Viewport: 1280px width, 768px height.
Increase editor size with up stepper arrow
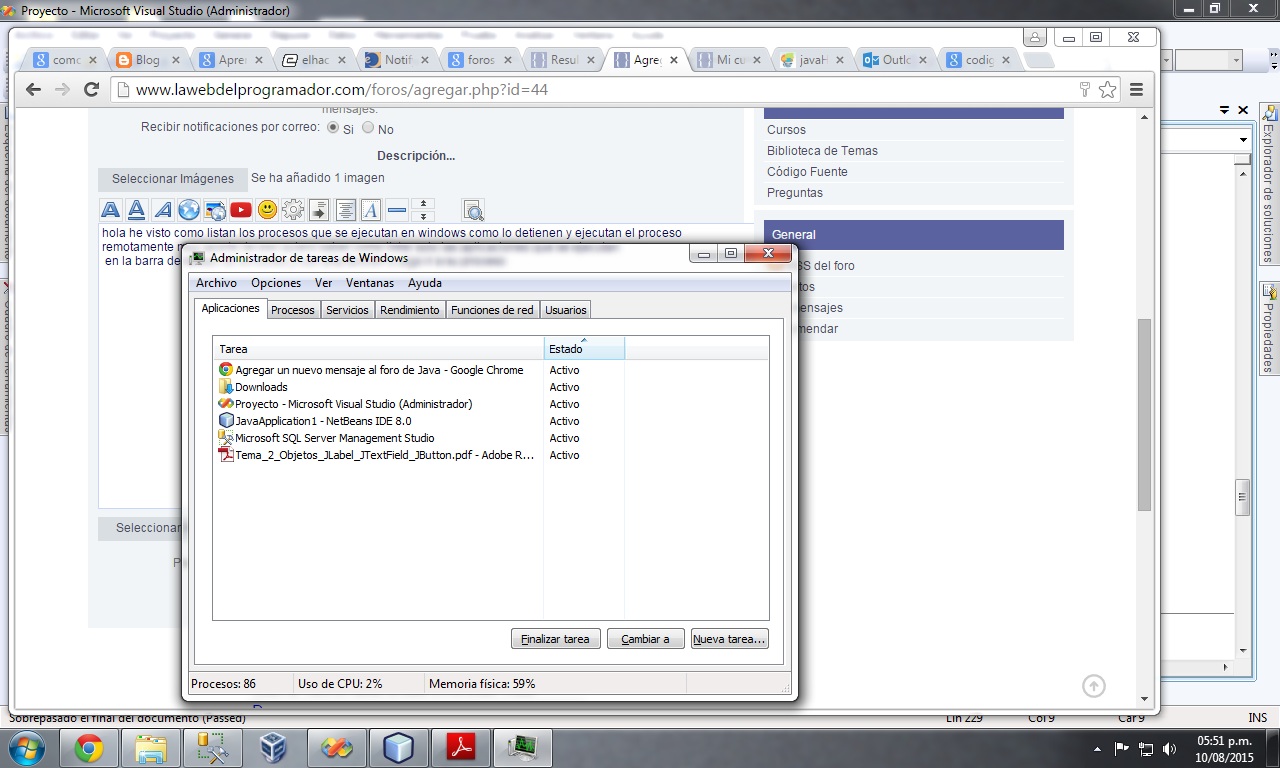[x=423, y=204]
